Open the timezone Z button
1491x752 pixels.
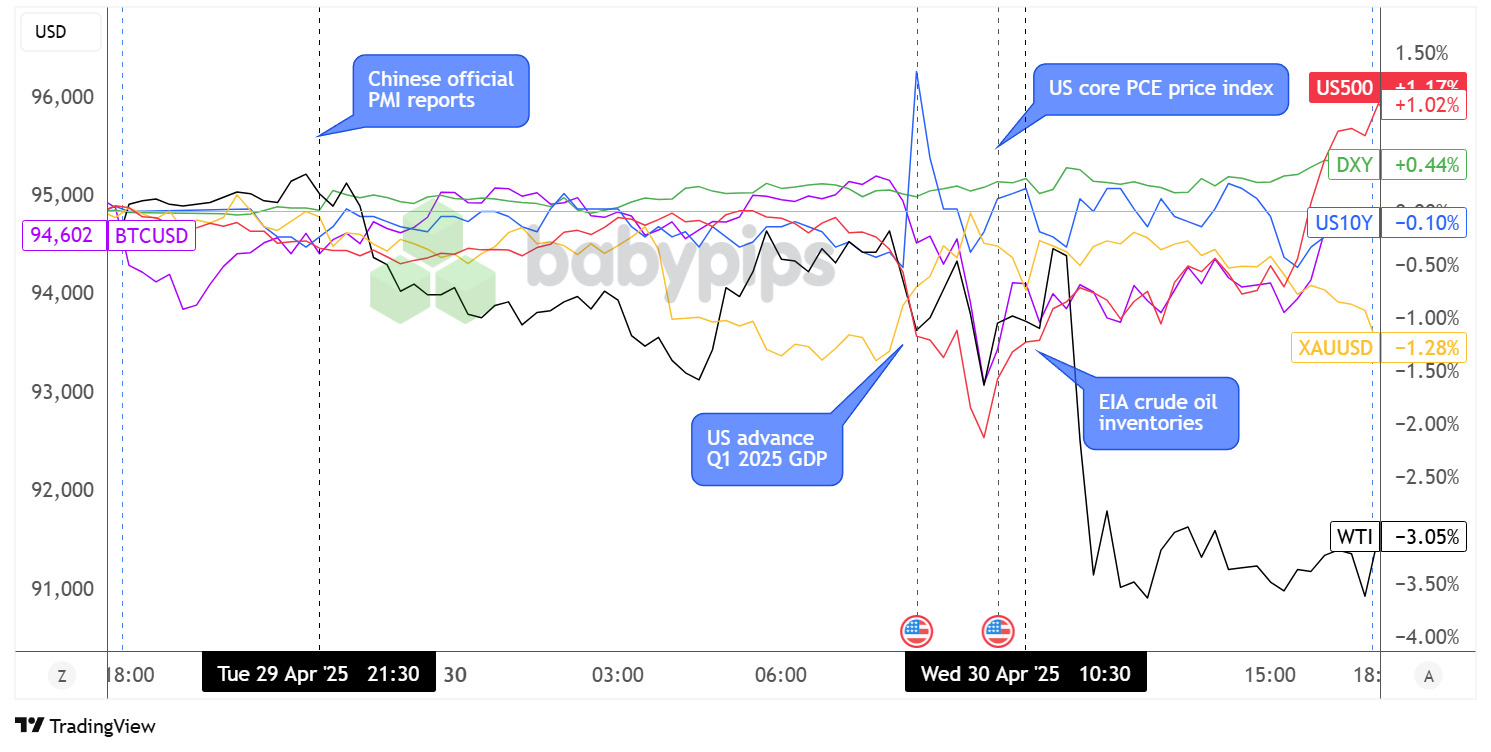[x=62, y=676]
